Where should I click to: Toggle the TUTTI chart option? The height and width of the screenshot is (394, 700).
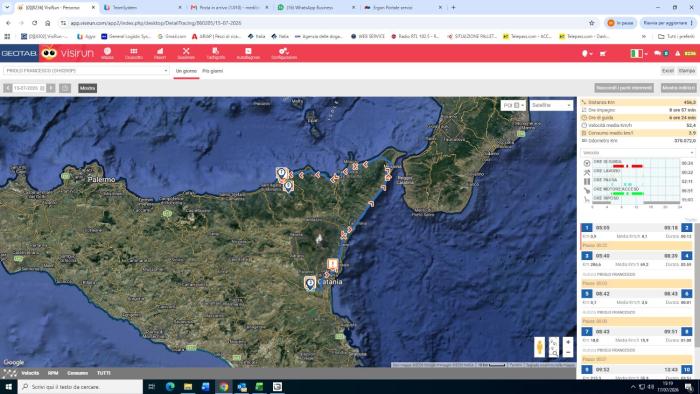tap(104, 373)
